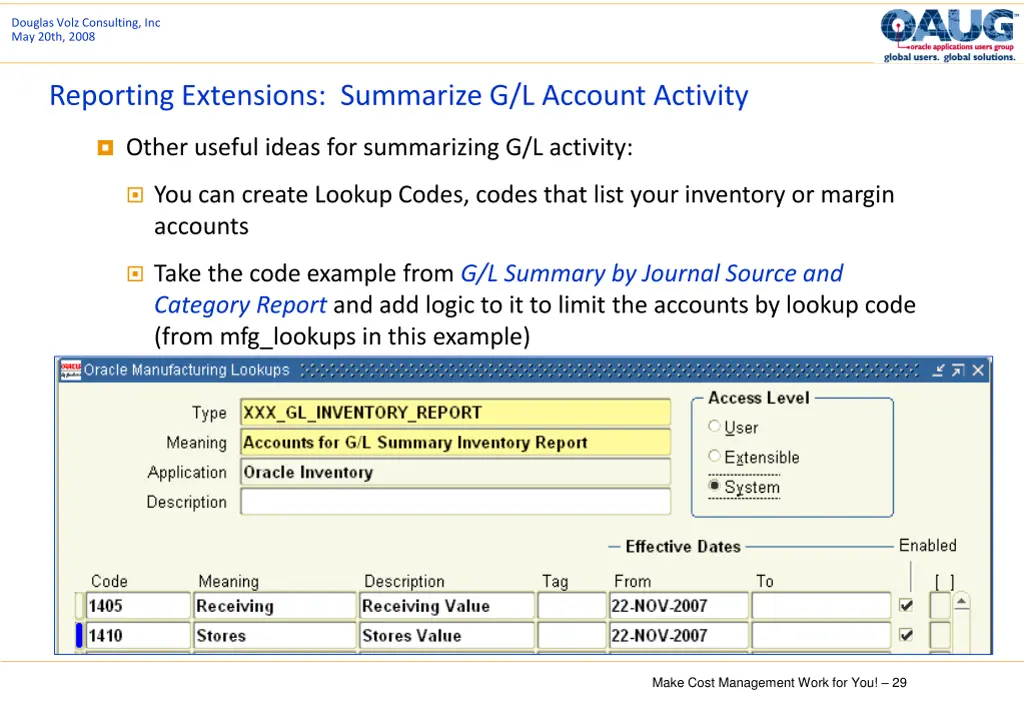The image size is (1024, 709).
Task: Click the empty Description field
Action: 455,502
